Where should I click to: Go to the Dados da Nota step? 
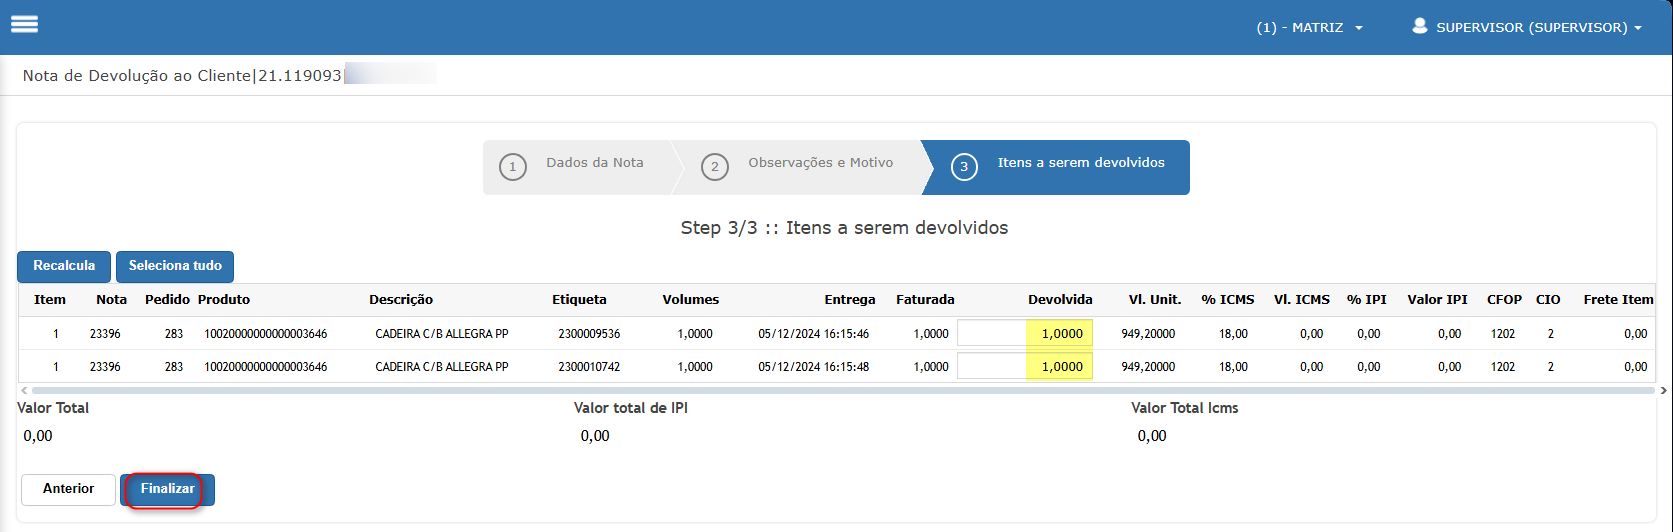[594, 163]
